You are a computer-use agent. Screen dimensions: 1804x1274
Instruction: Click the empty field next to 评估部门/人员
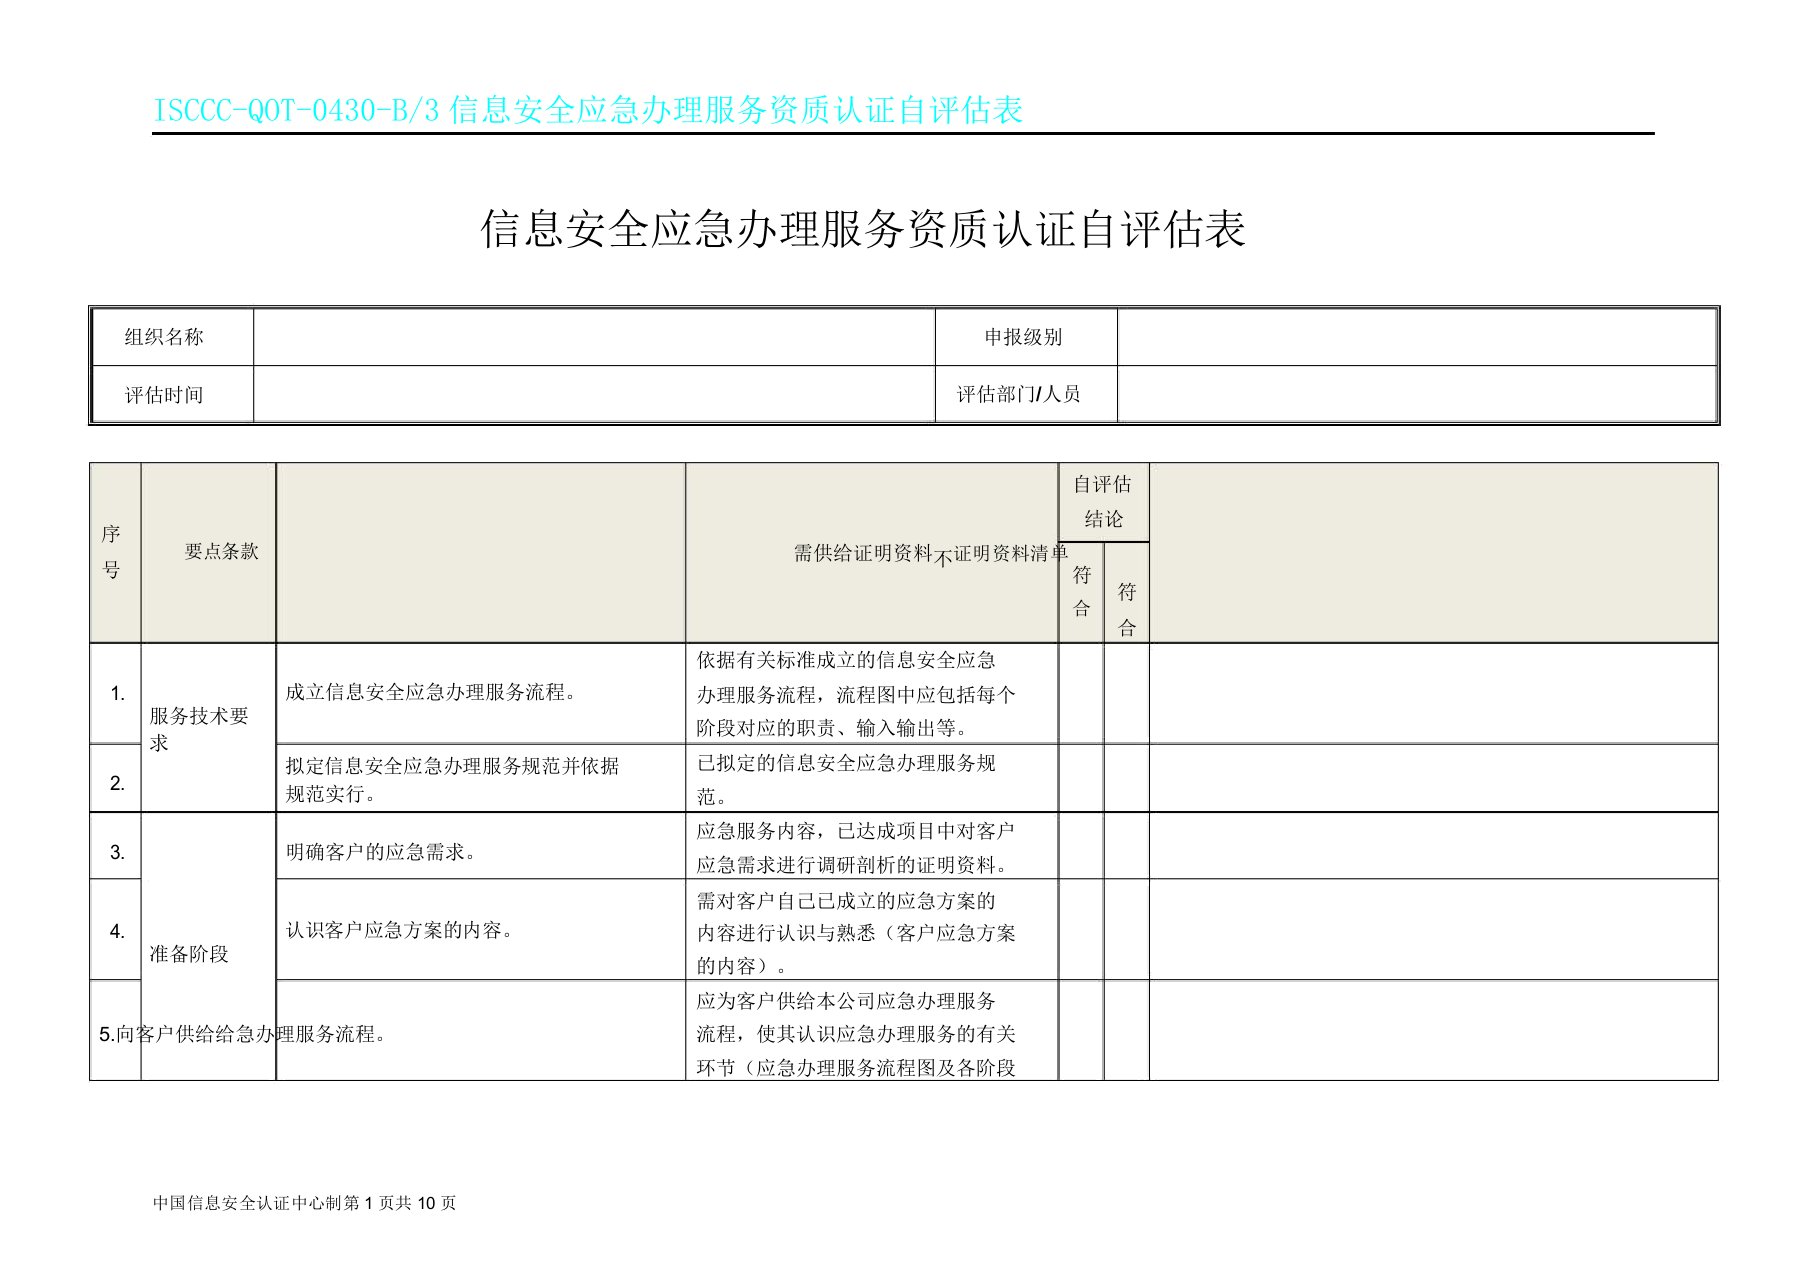1416,394
